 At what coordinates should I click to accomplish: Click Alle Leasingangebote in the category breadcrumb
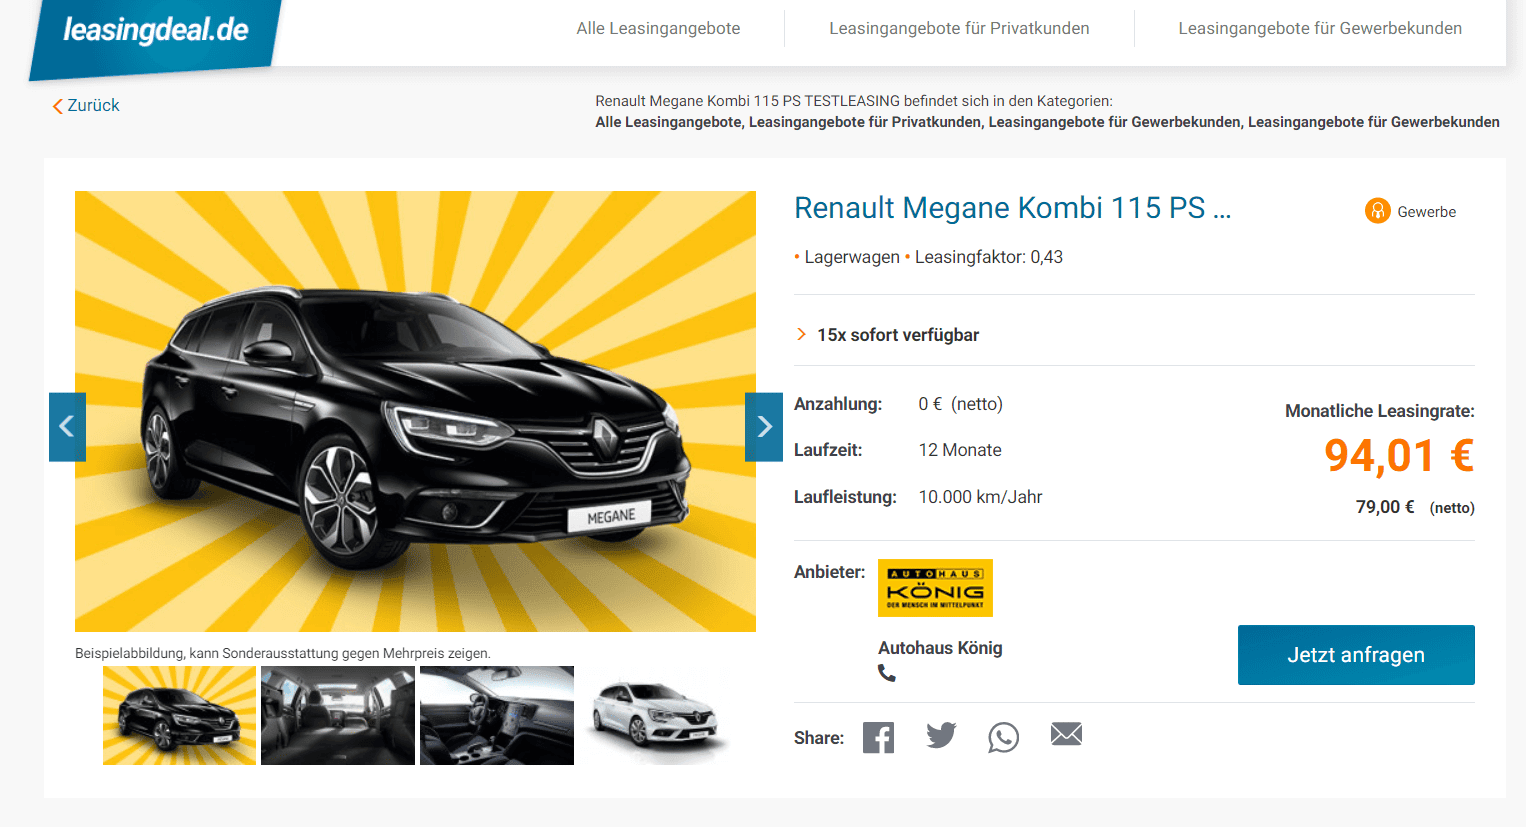667,122
